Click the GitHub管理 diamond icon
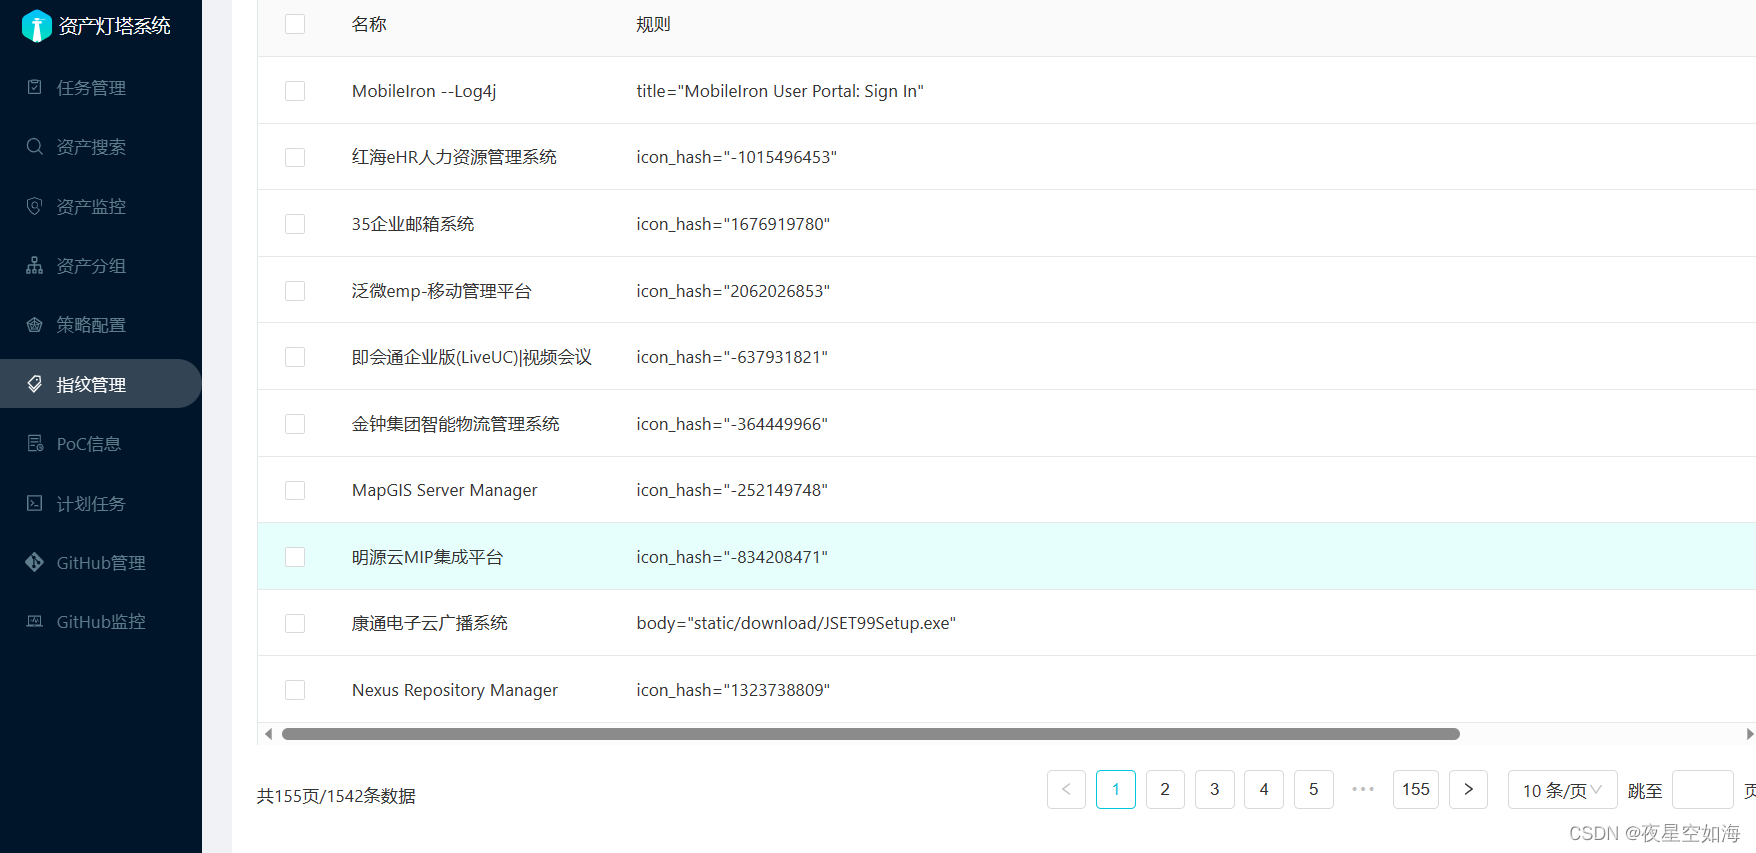Screen dimensions: 1756x853 pos(35,562)
